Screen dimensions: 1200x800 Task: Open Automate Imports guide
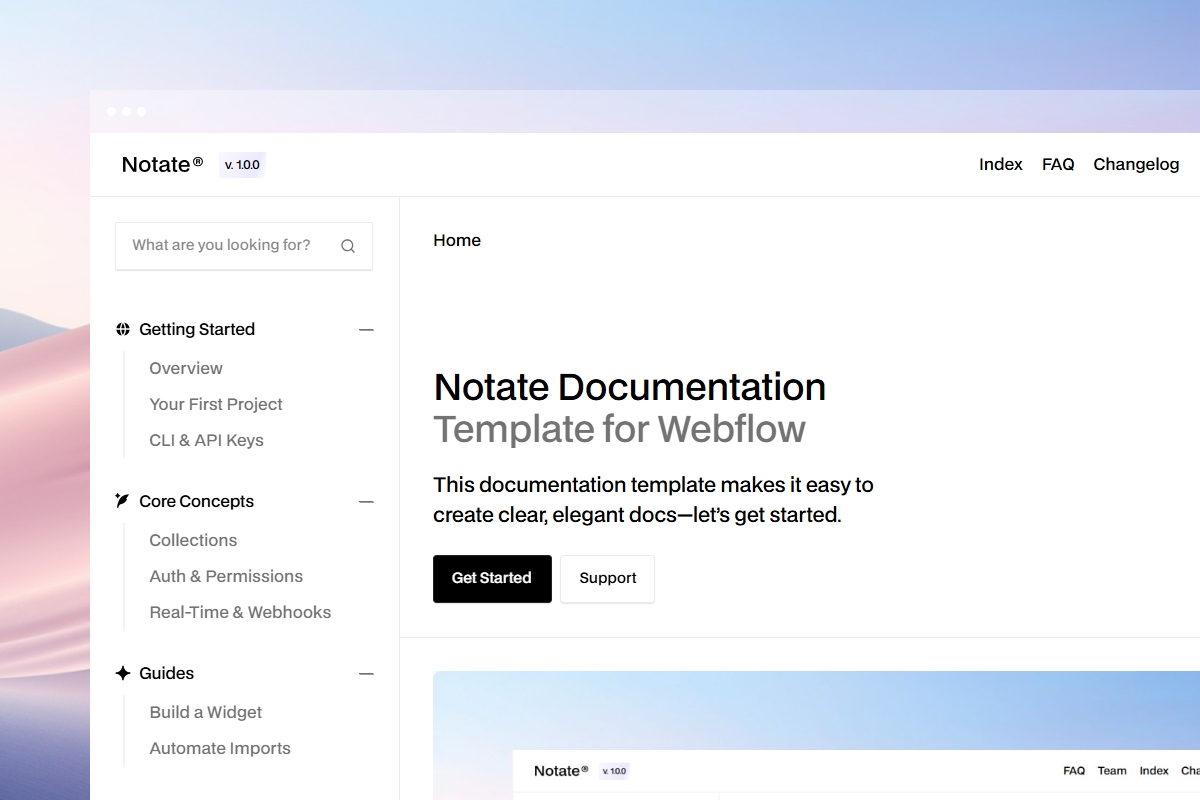(x=220, y=748)
